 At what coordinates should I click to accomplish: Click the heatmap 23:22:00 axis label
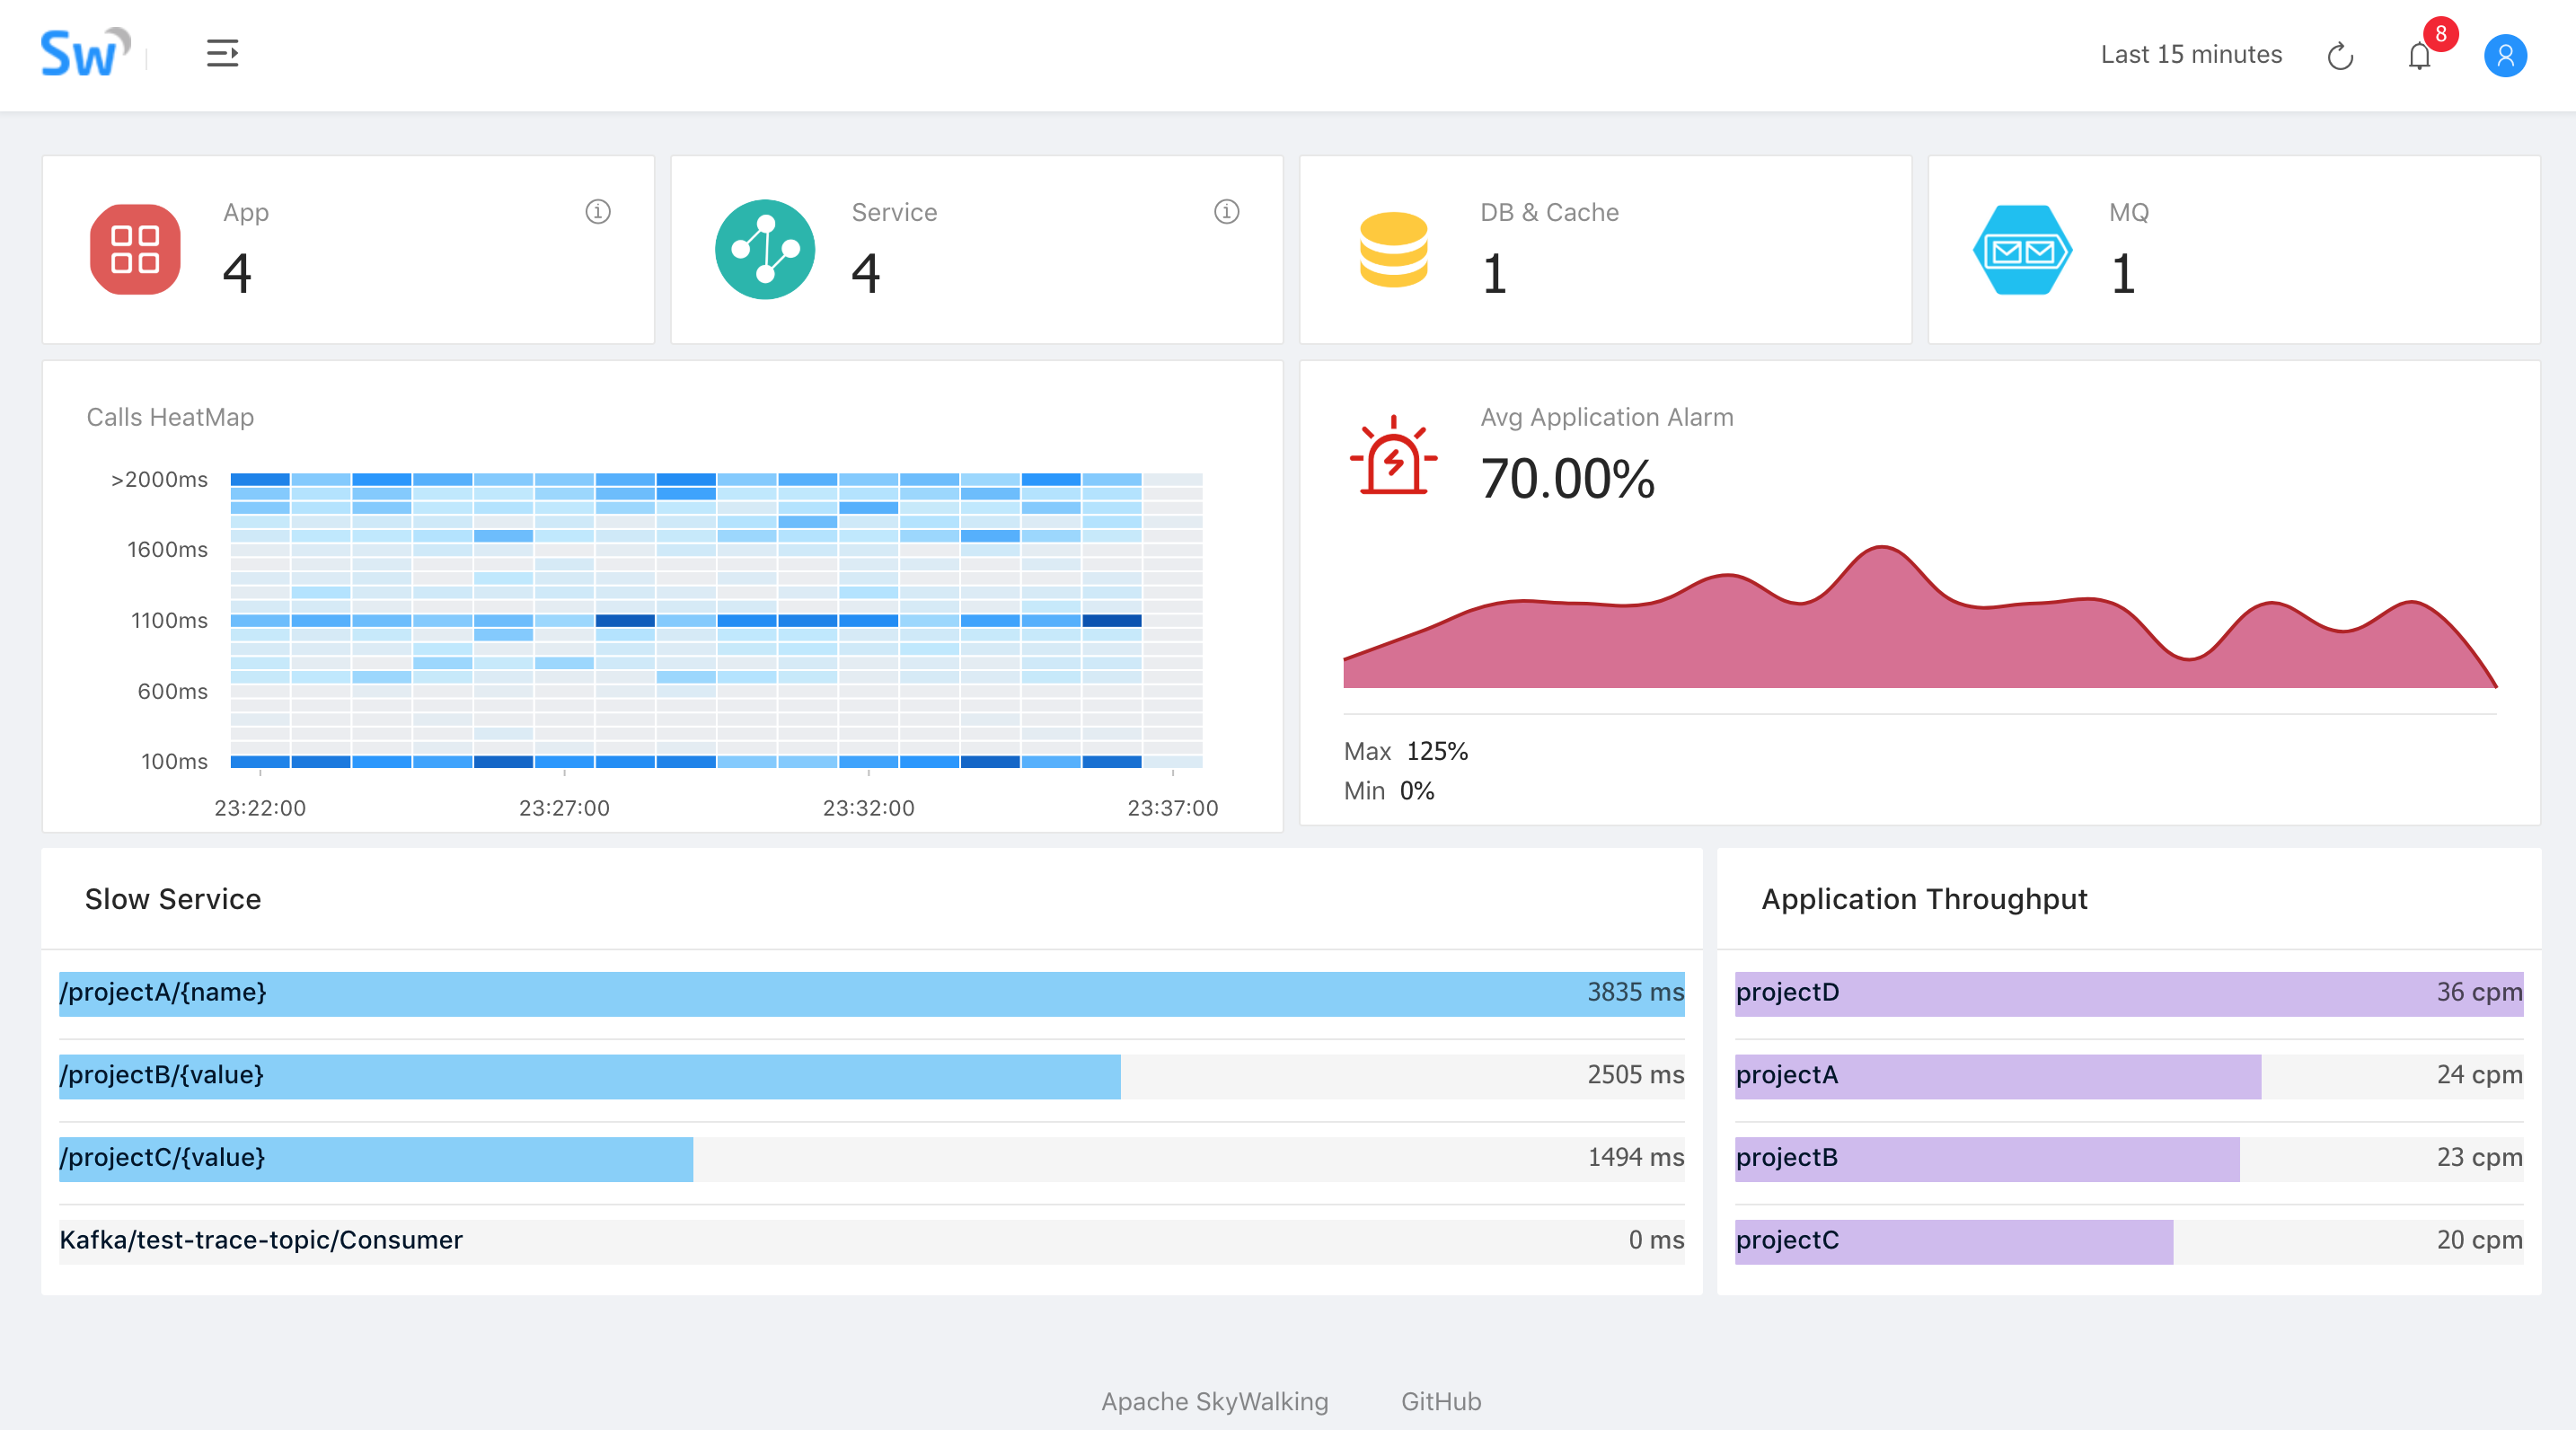pos(260,808)
